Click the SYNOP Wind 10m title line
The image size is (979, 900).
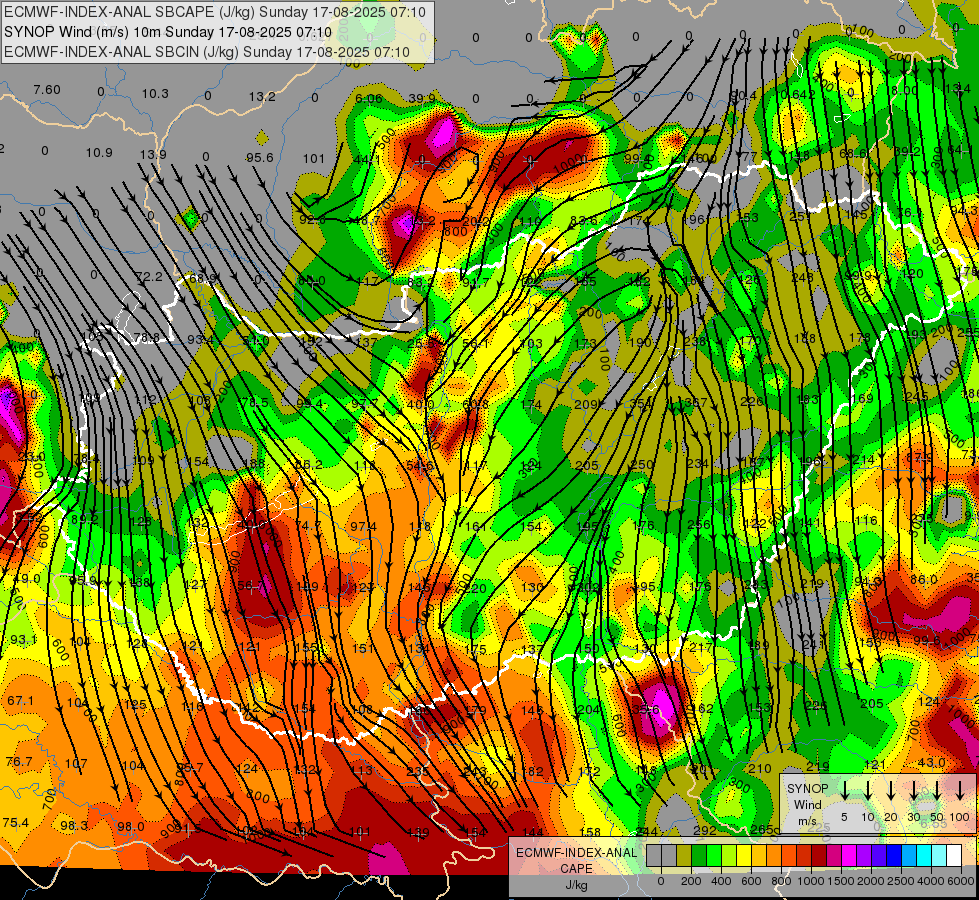tap(168, 32)
